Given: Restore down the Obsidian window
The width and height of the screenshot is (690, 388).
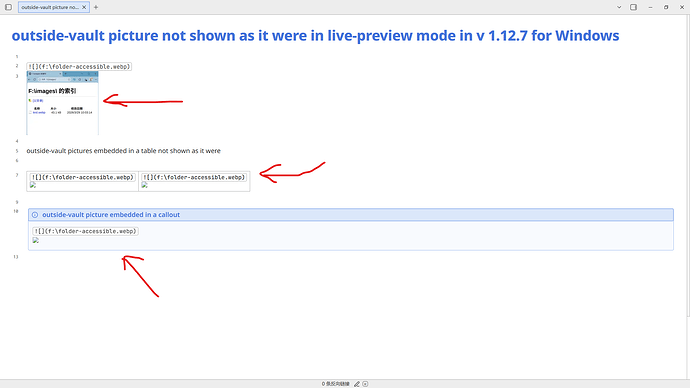Looking at the screenshot, I should pos(666,7).
